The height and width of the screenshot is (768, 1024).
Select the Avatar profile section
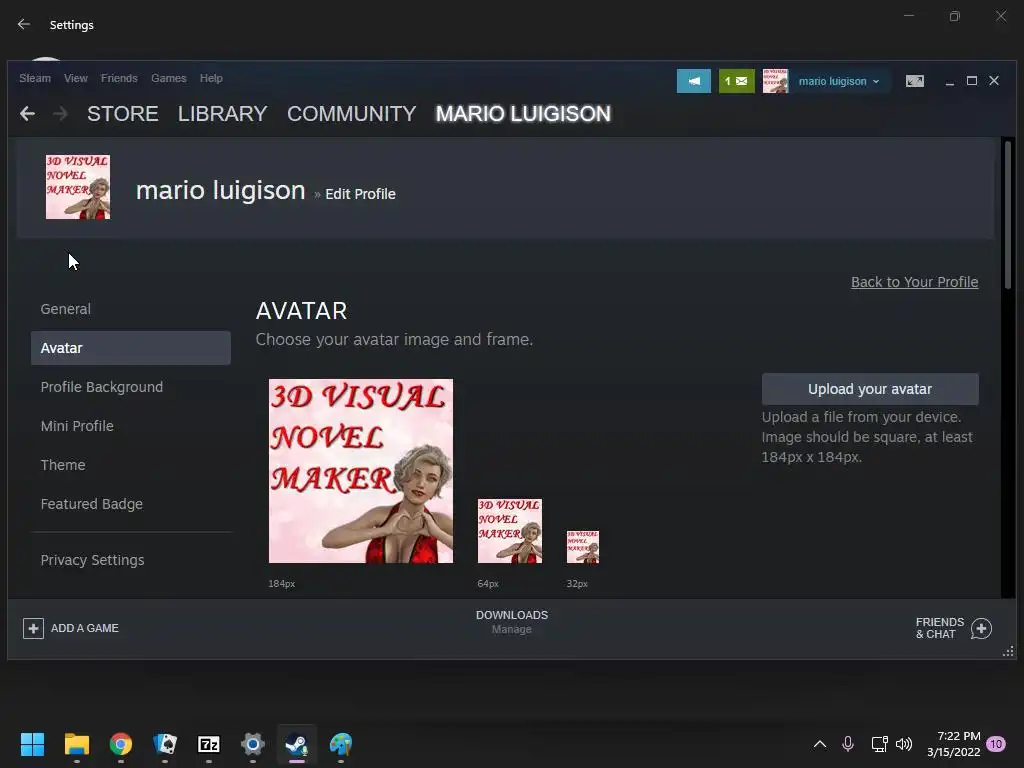click(x=131, y=347)
